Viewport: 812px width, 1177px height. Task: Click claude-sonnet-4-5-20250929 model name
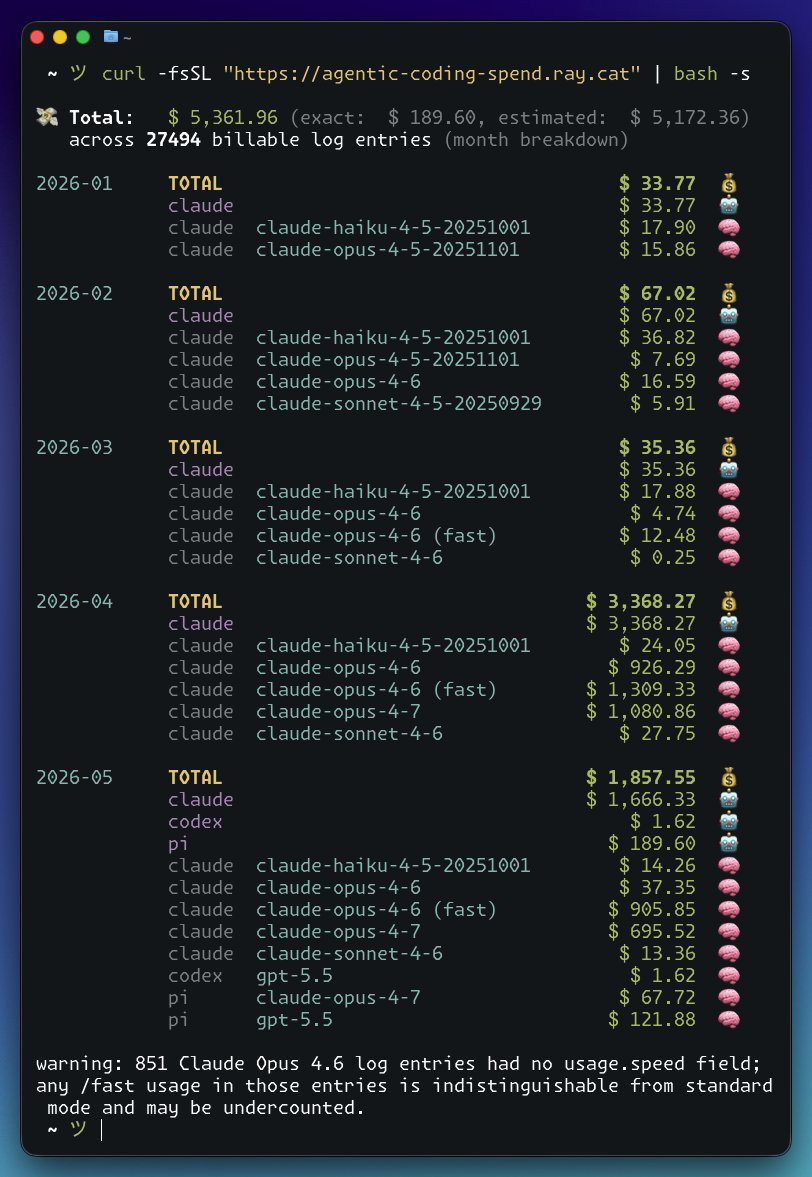click(398, 404)
